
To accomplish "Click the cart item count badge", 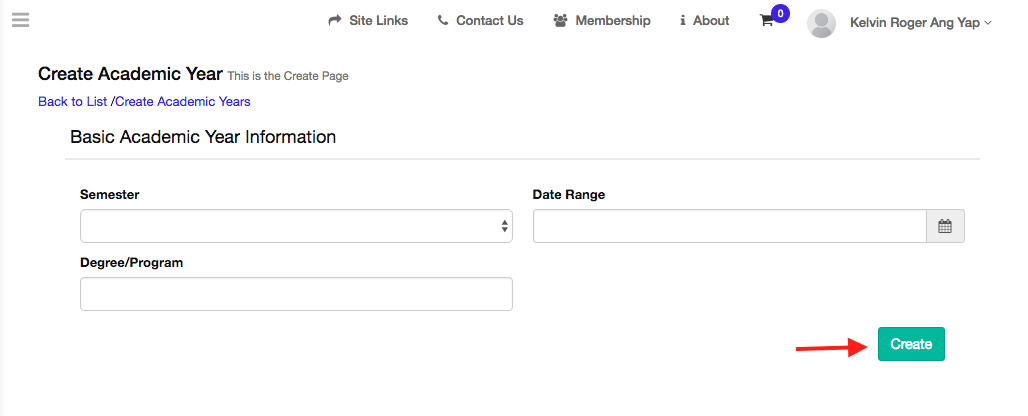I will coord(780,13).
